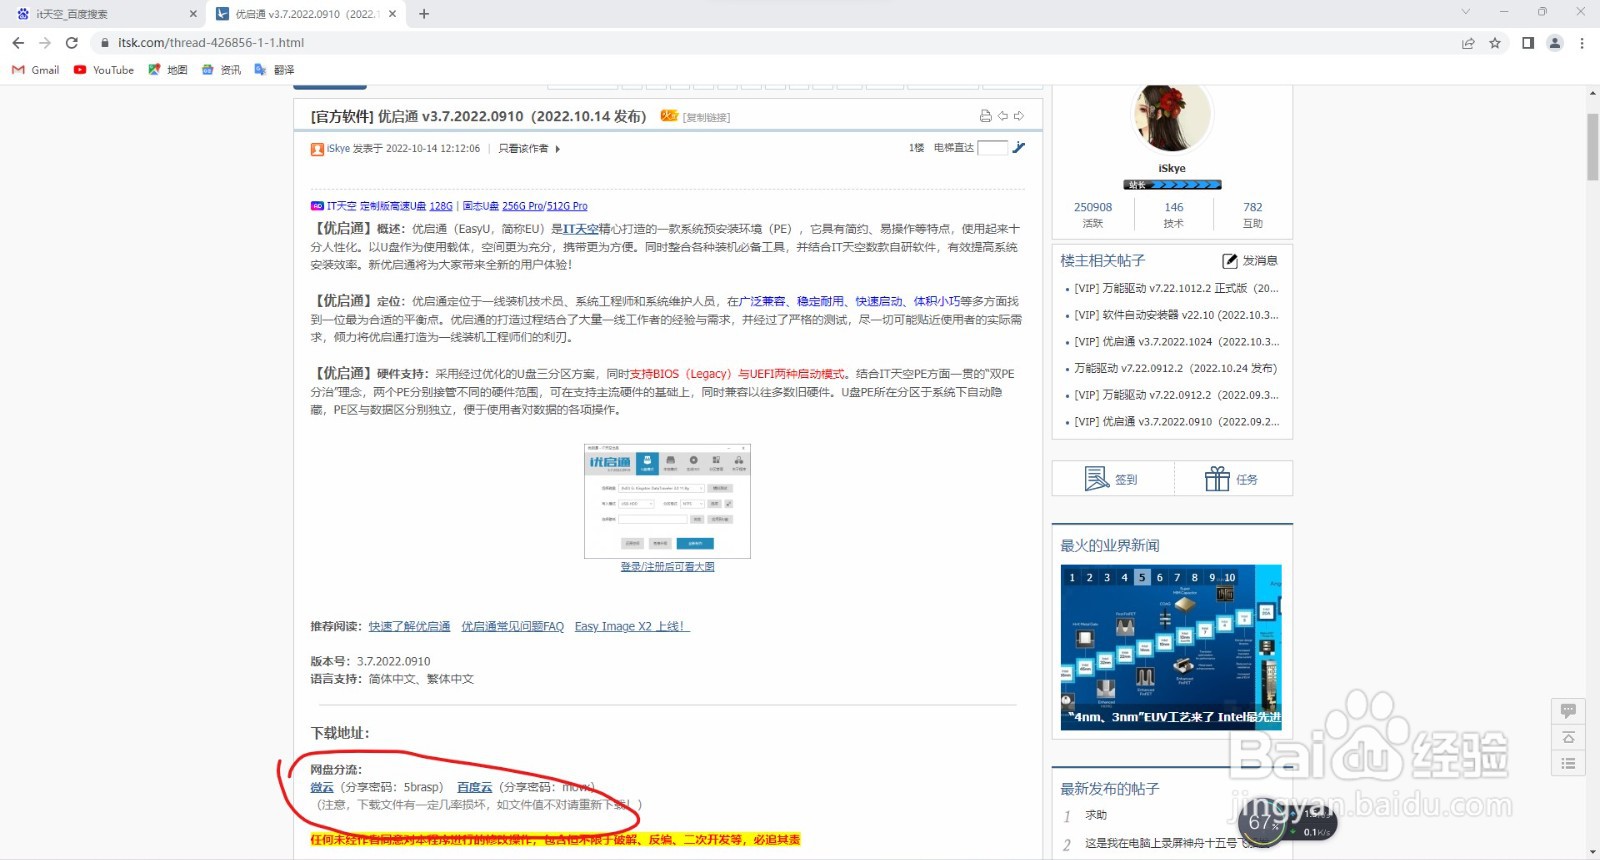
Task: Click the 百度云 download link
Action: (x=475, y=788)
